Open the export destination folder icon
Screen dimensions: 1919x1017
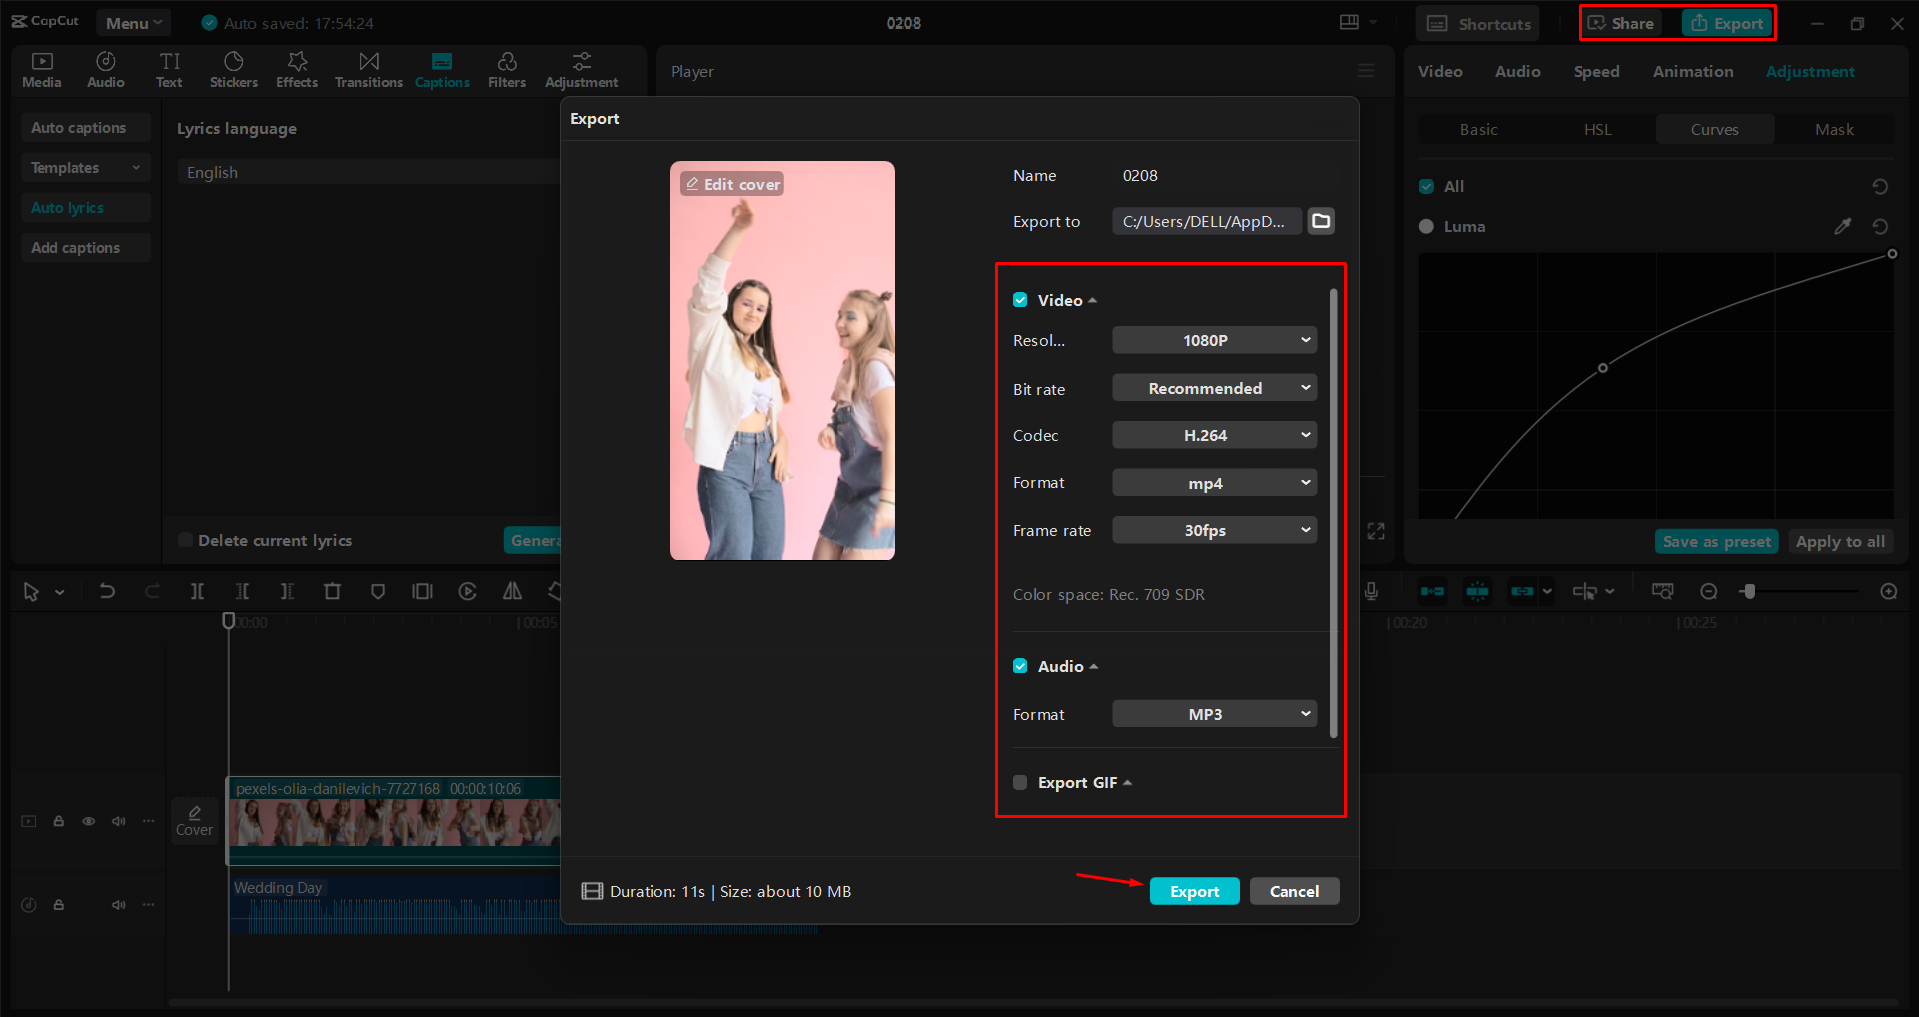pyautogui.click(x=1320, y=221)
